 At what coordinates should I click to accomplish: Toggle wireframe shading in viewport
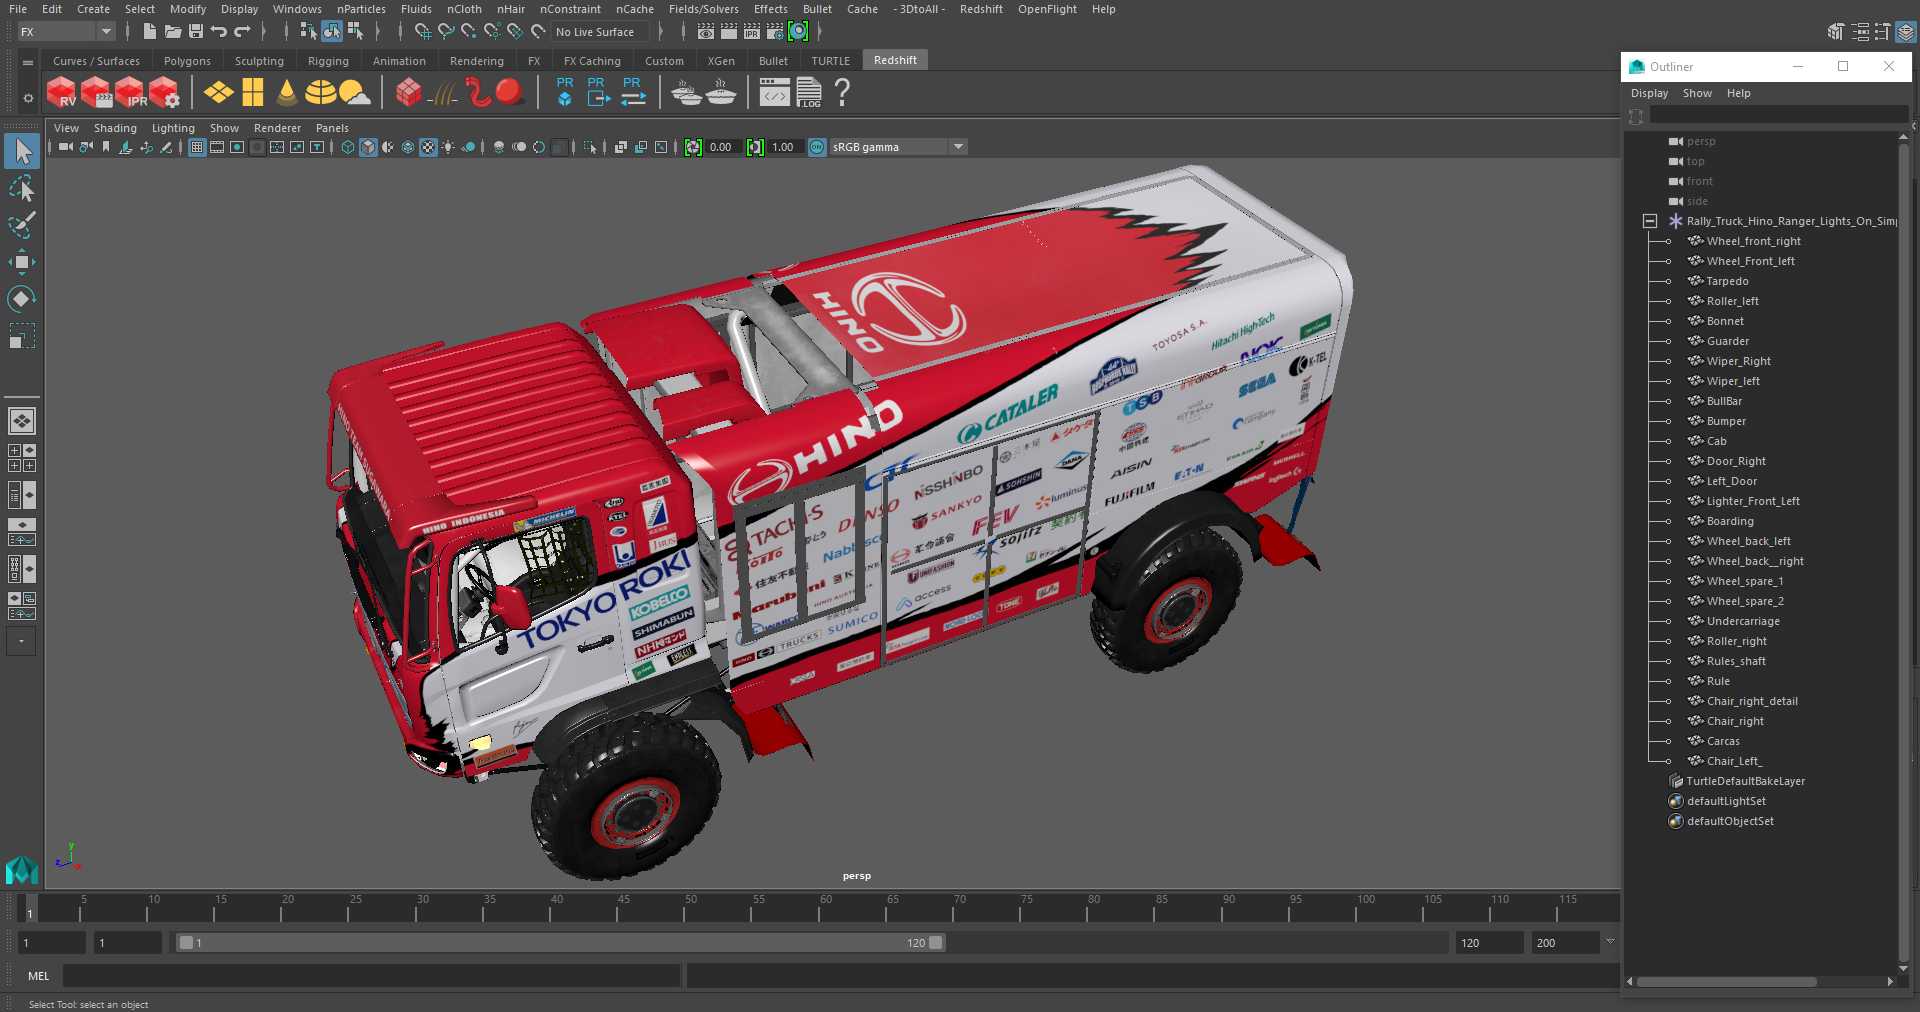click(x=348, y=147)
